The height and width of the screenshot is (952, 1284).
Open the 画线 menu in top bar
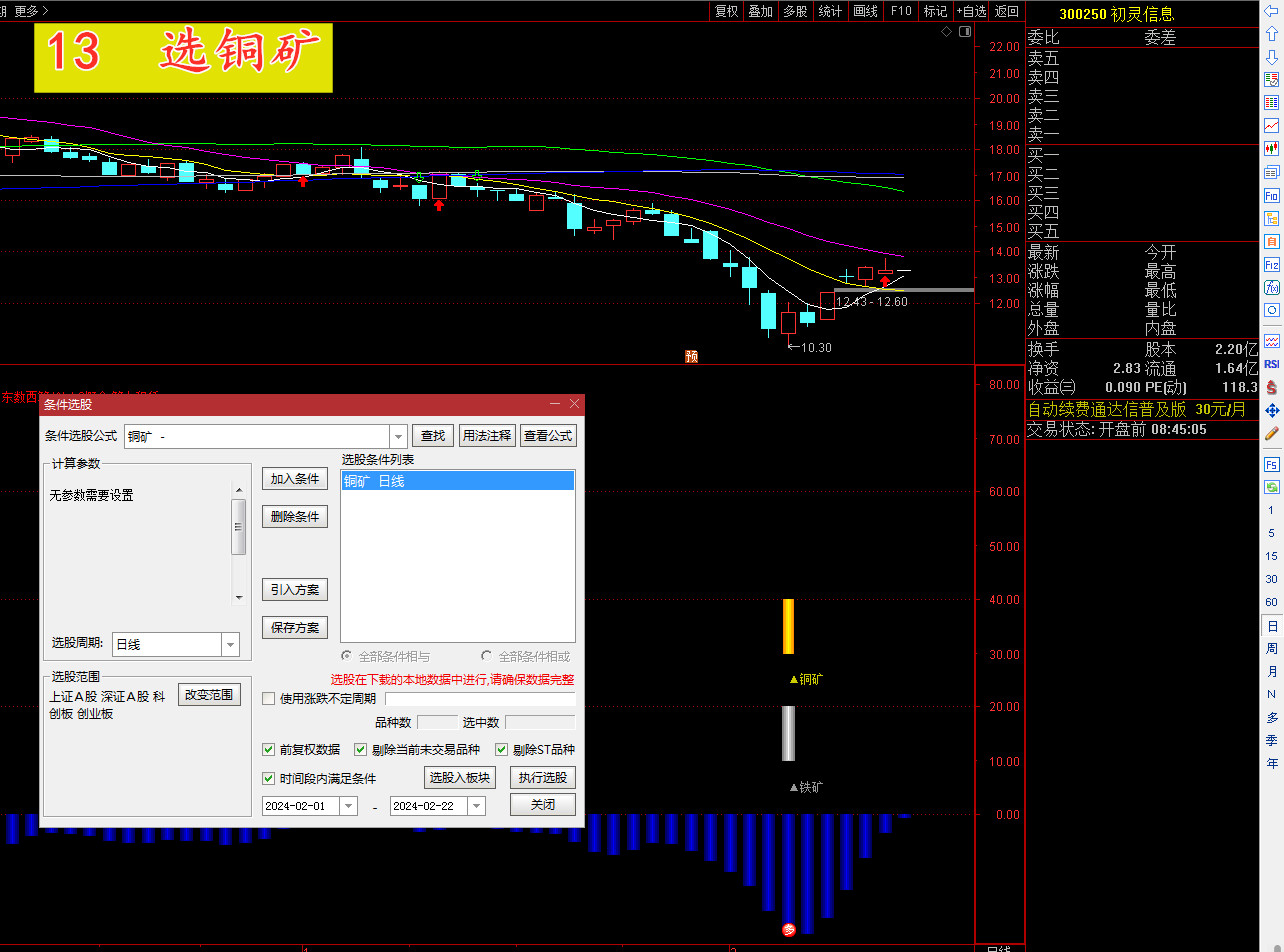[x=865, y=11]
